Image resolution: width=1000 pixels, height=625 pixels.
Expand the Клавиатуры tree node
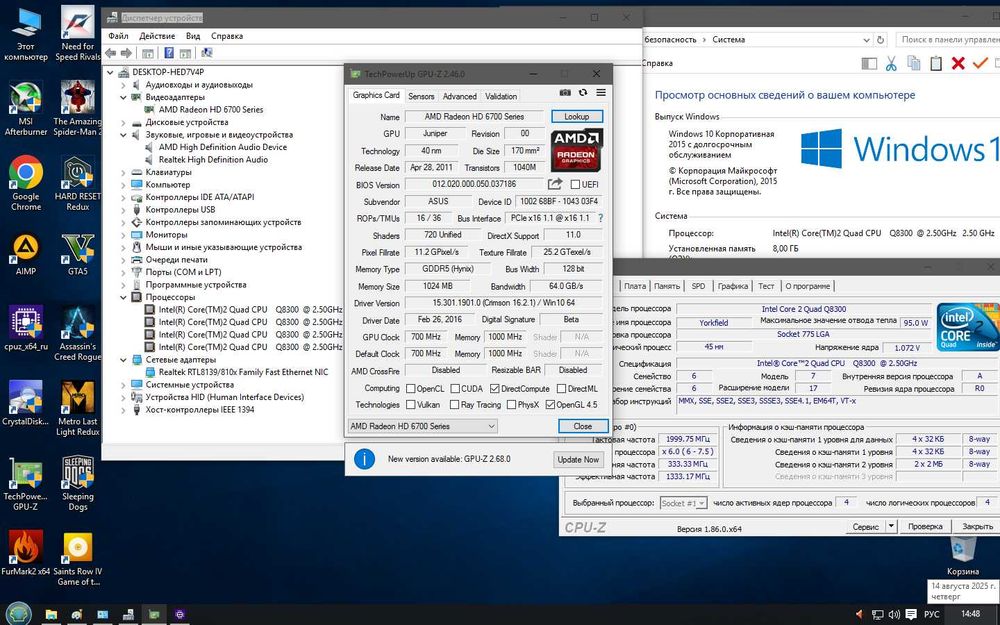point(124,172)
